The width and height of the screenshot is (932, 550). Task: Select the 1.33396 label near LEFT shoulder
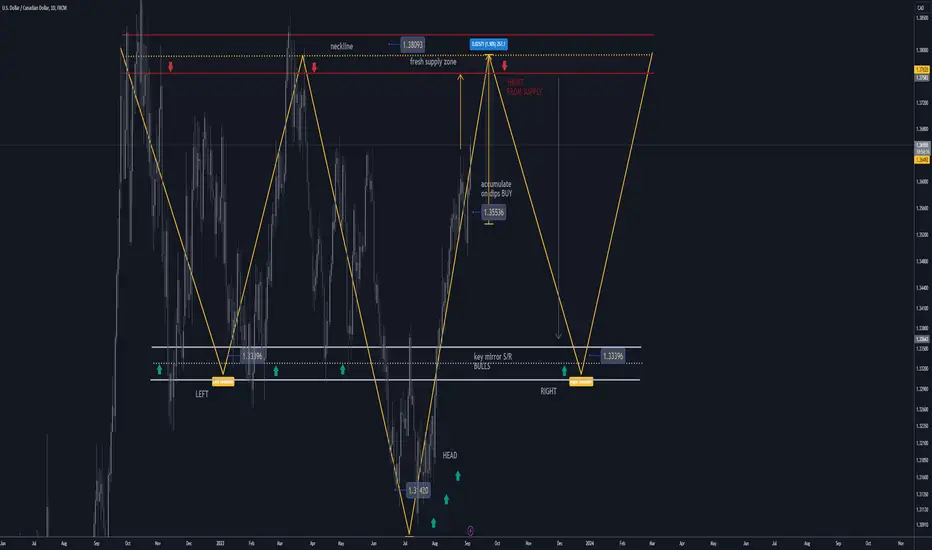click(x=253, y=356)
